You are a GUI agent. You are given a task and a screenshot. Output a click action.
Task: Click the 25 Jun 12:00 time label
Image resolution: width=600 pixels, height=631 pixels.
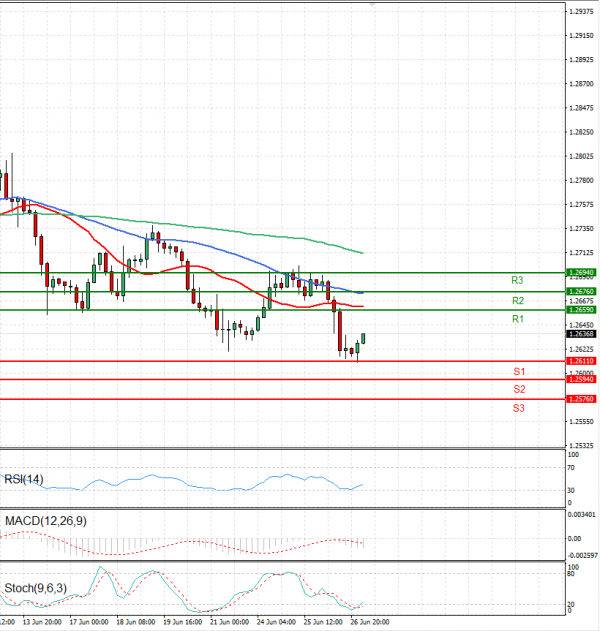[x=323, y=622]
